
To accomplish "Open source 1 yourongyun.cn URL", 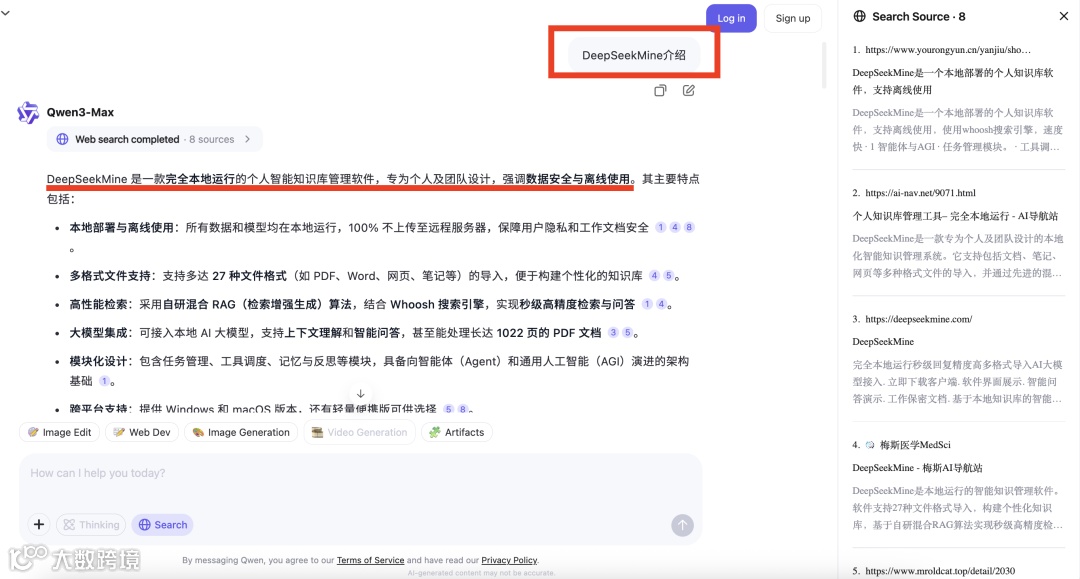I will click(948, 50).
